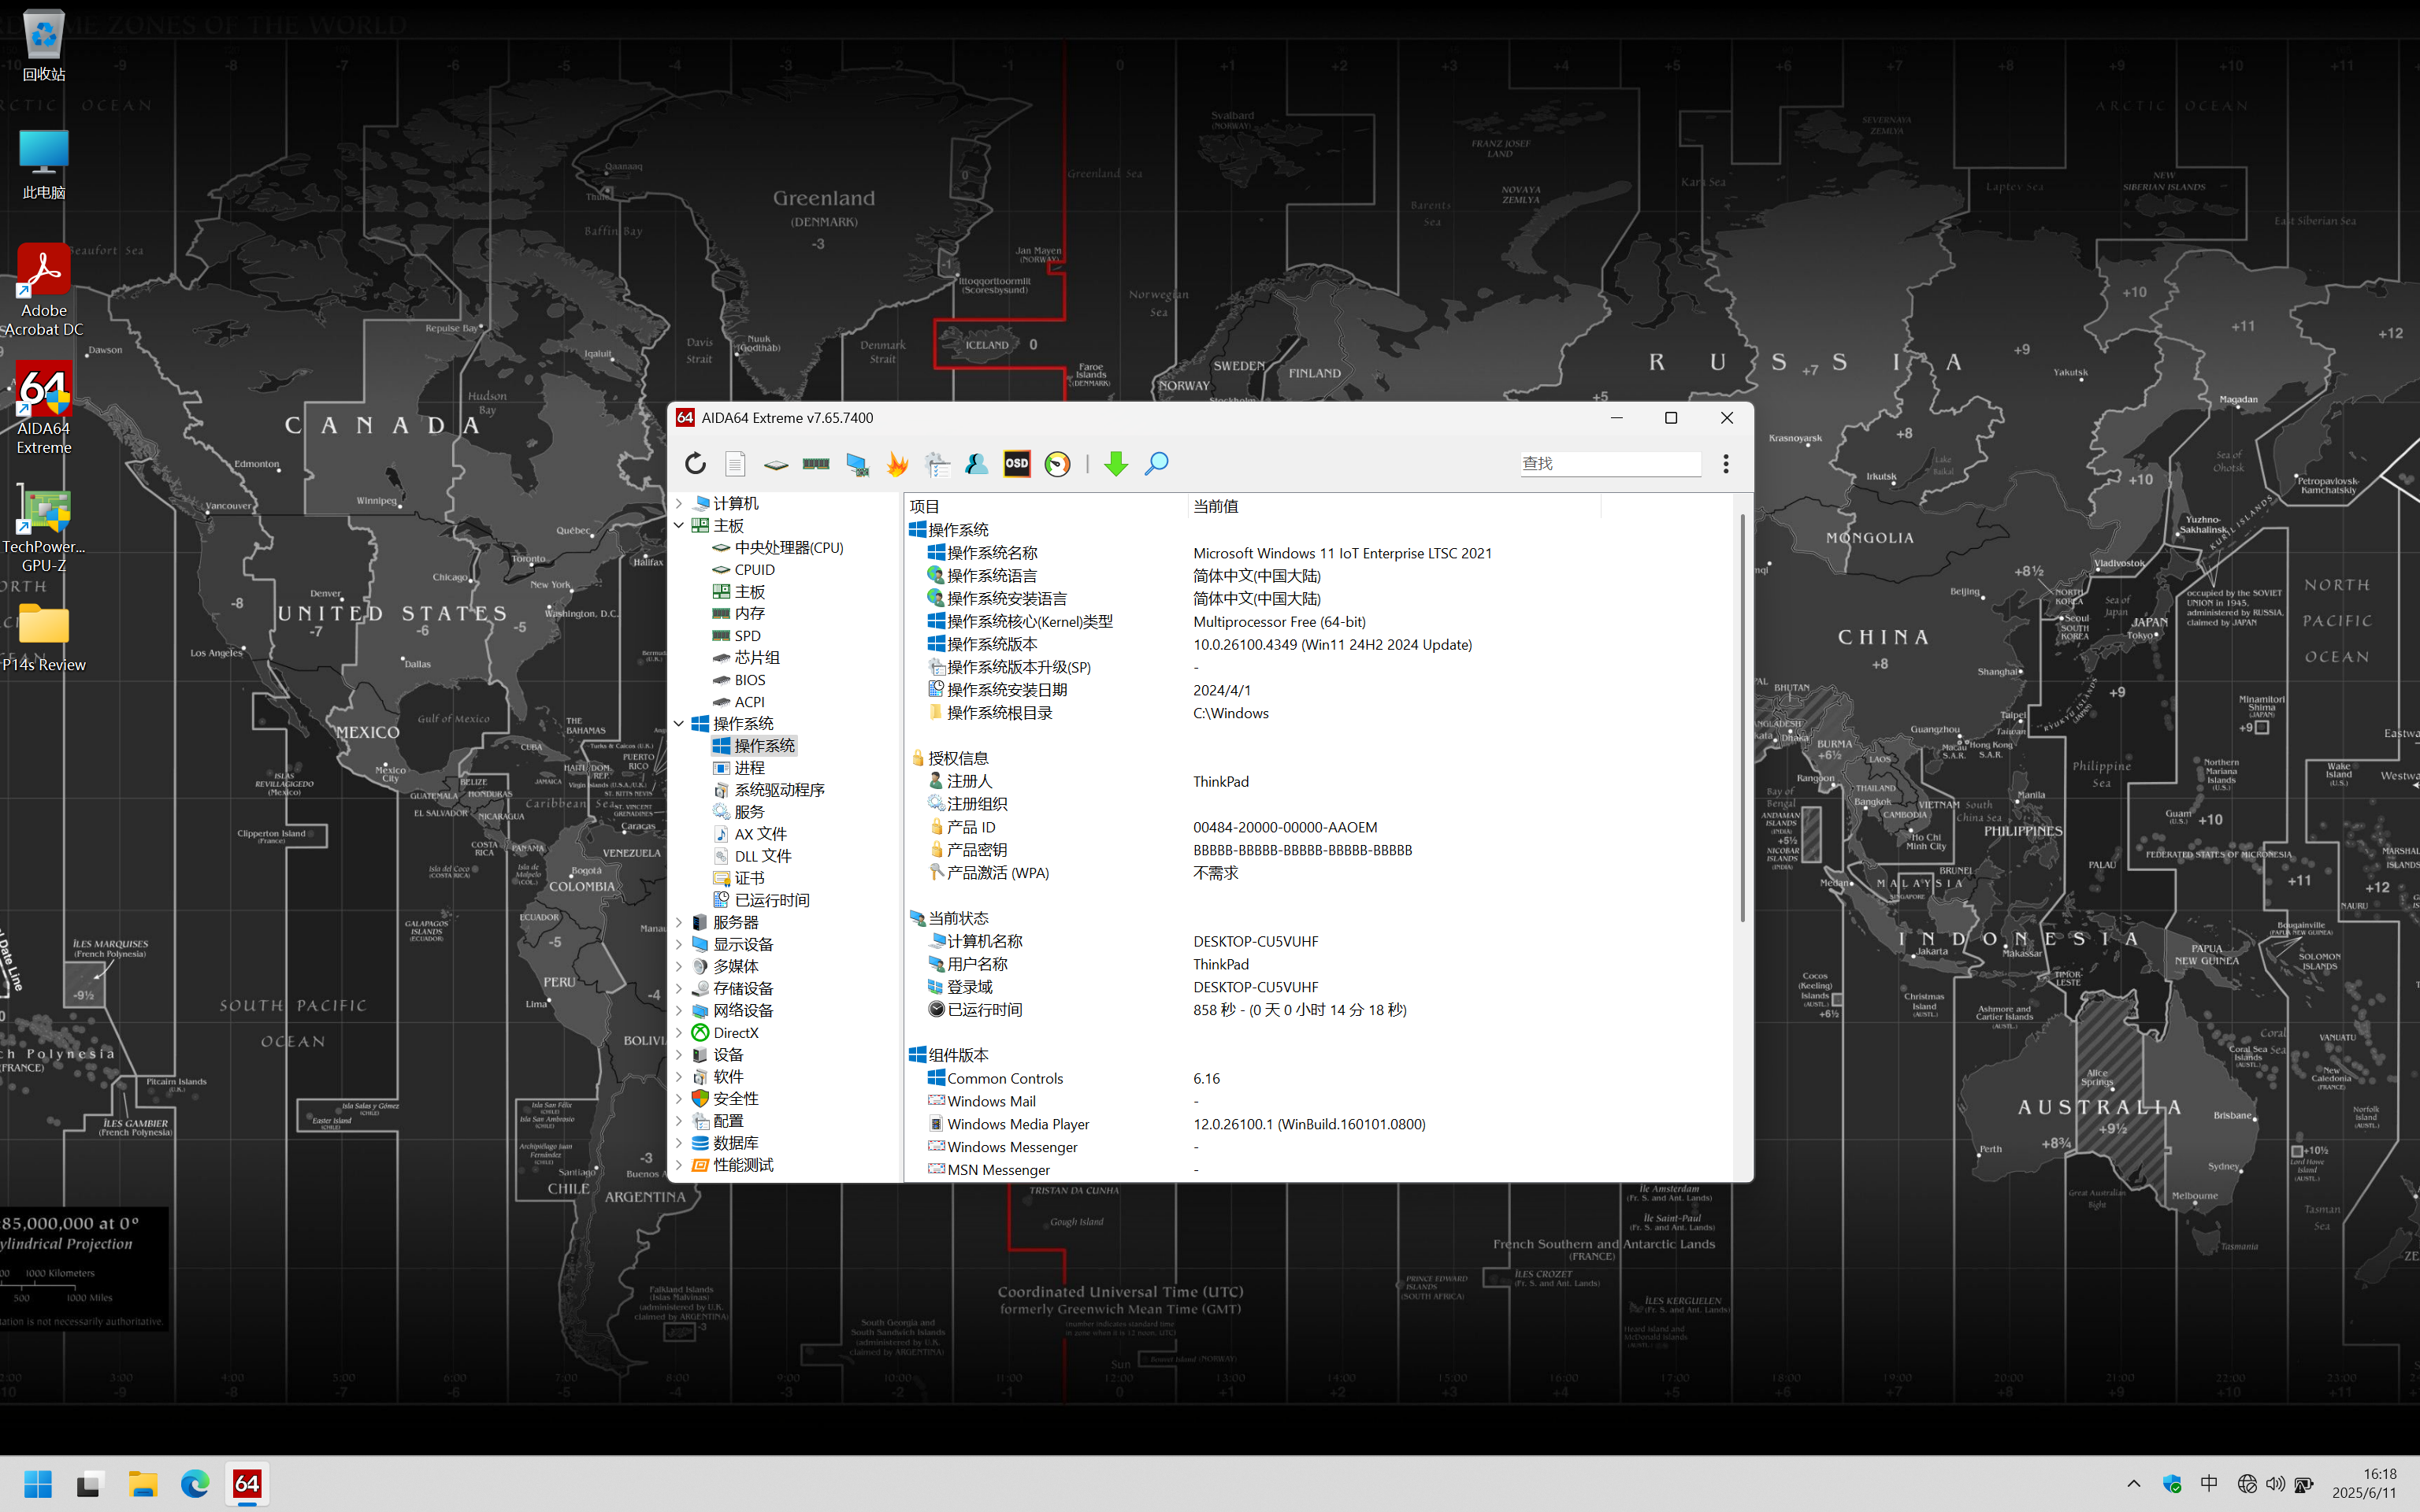This screenshot has height=1512, width=2420.
Task: Open the monitor diagnostics toolbar icon
Action: coord(857,463)
